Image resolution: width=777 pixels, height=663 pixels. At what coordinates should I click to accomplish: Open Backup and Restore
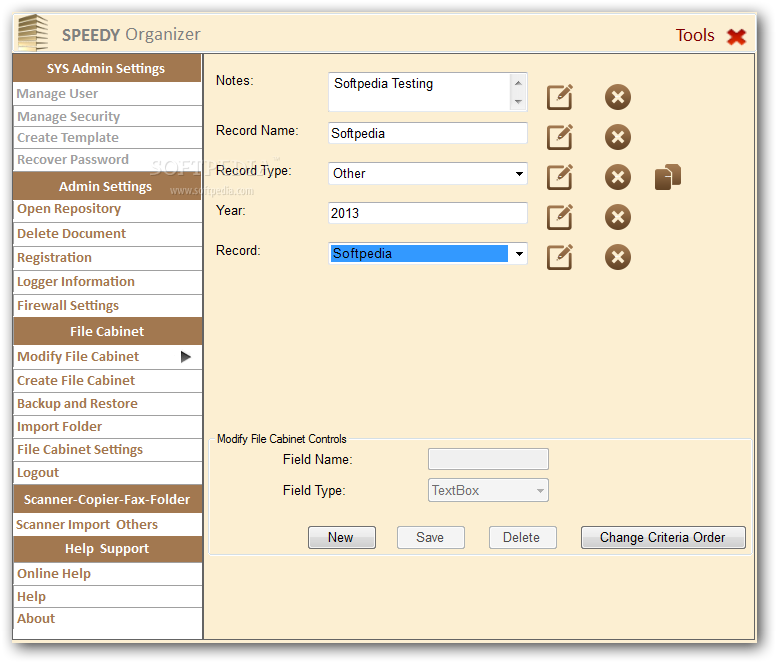coord(108,404)
